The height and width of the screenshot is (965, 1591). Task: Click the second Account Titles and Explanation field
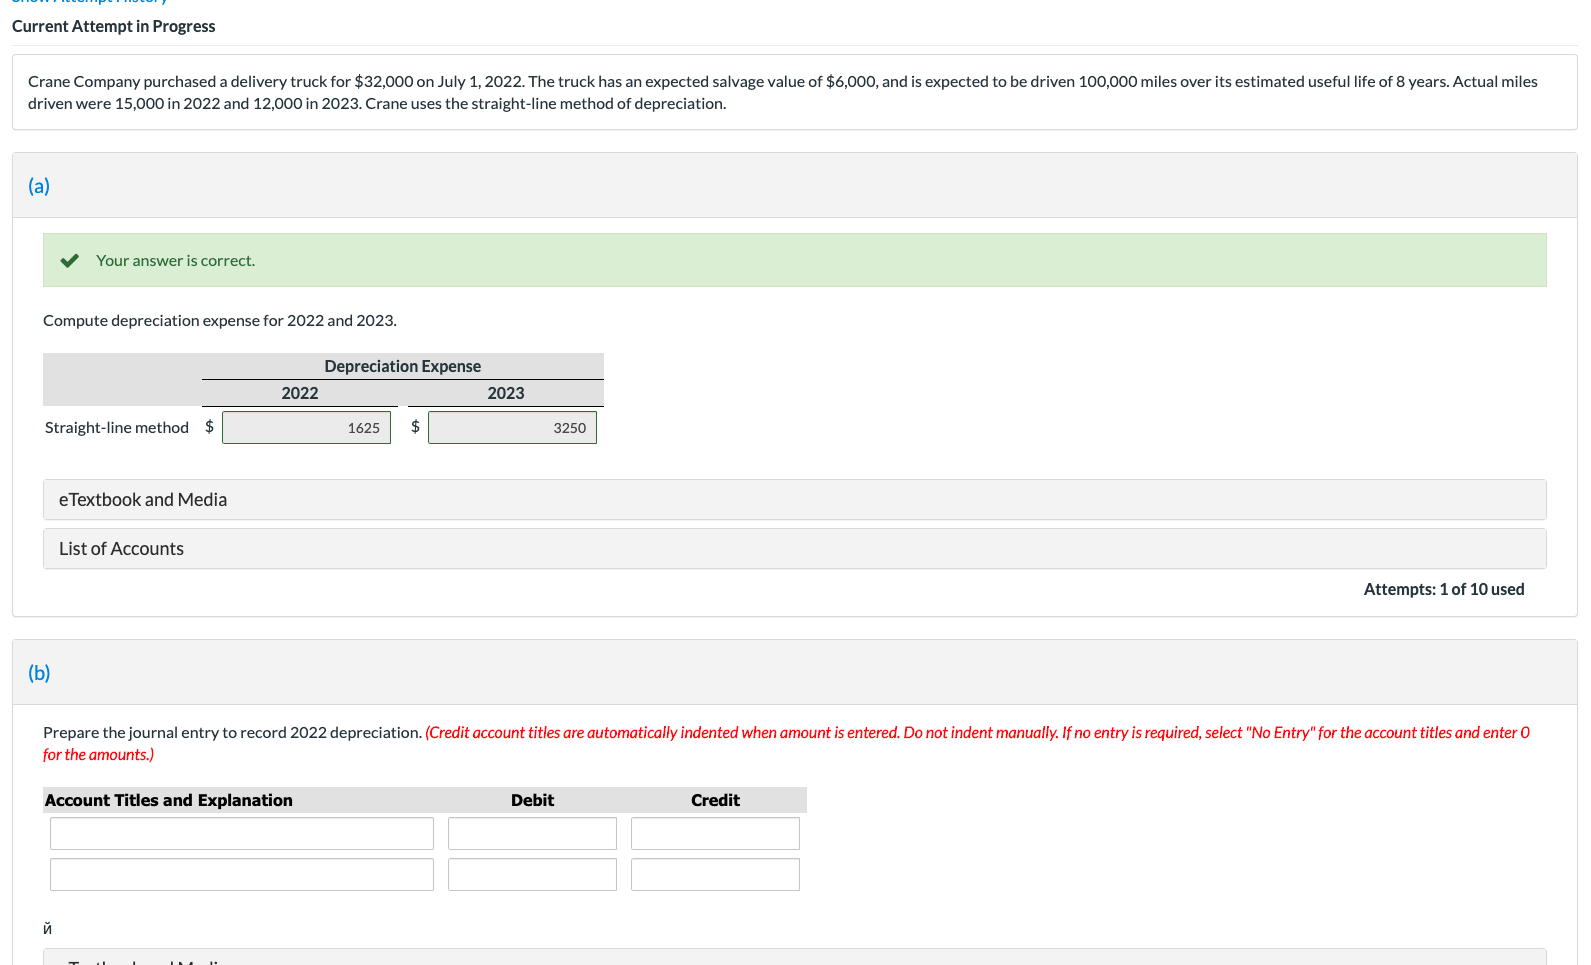point(242,875)
